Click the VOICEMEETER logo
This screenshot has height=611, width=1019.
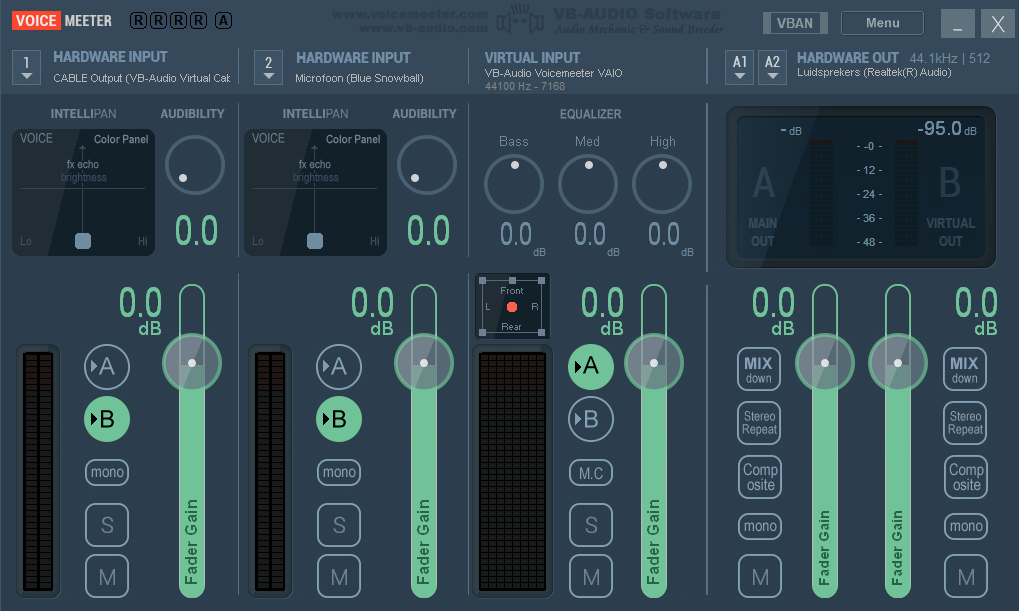point(62,21)
